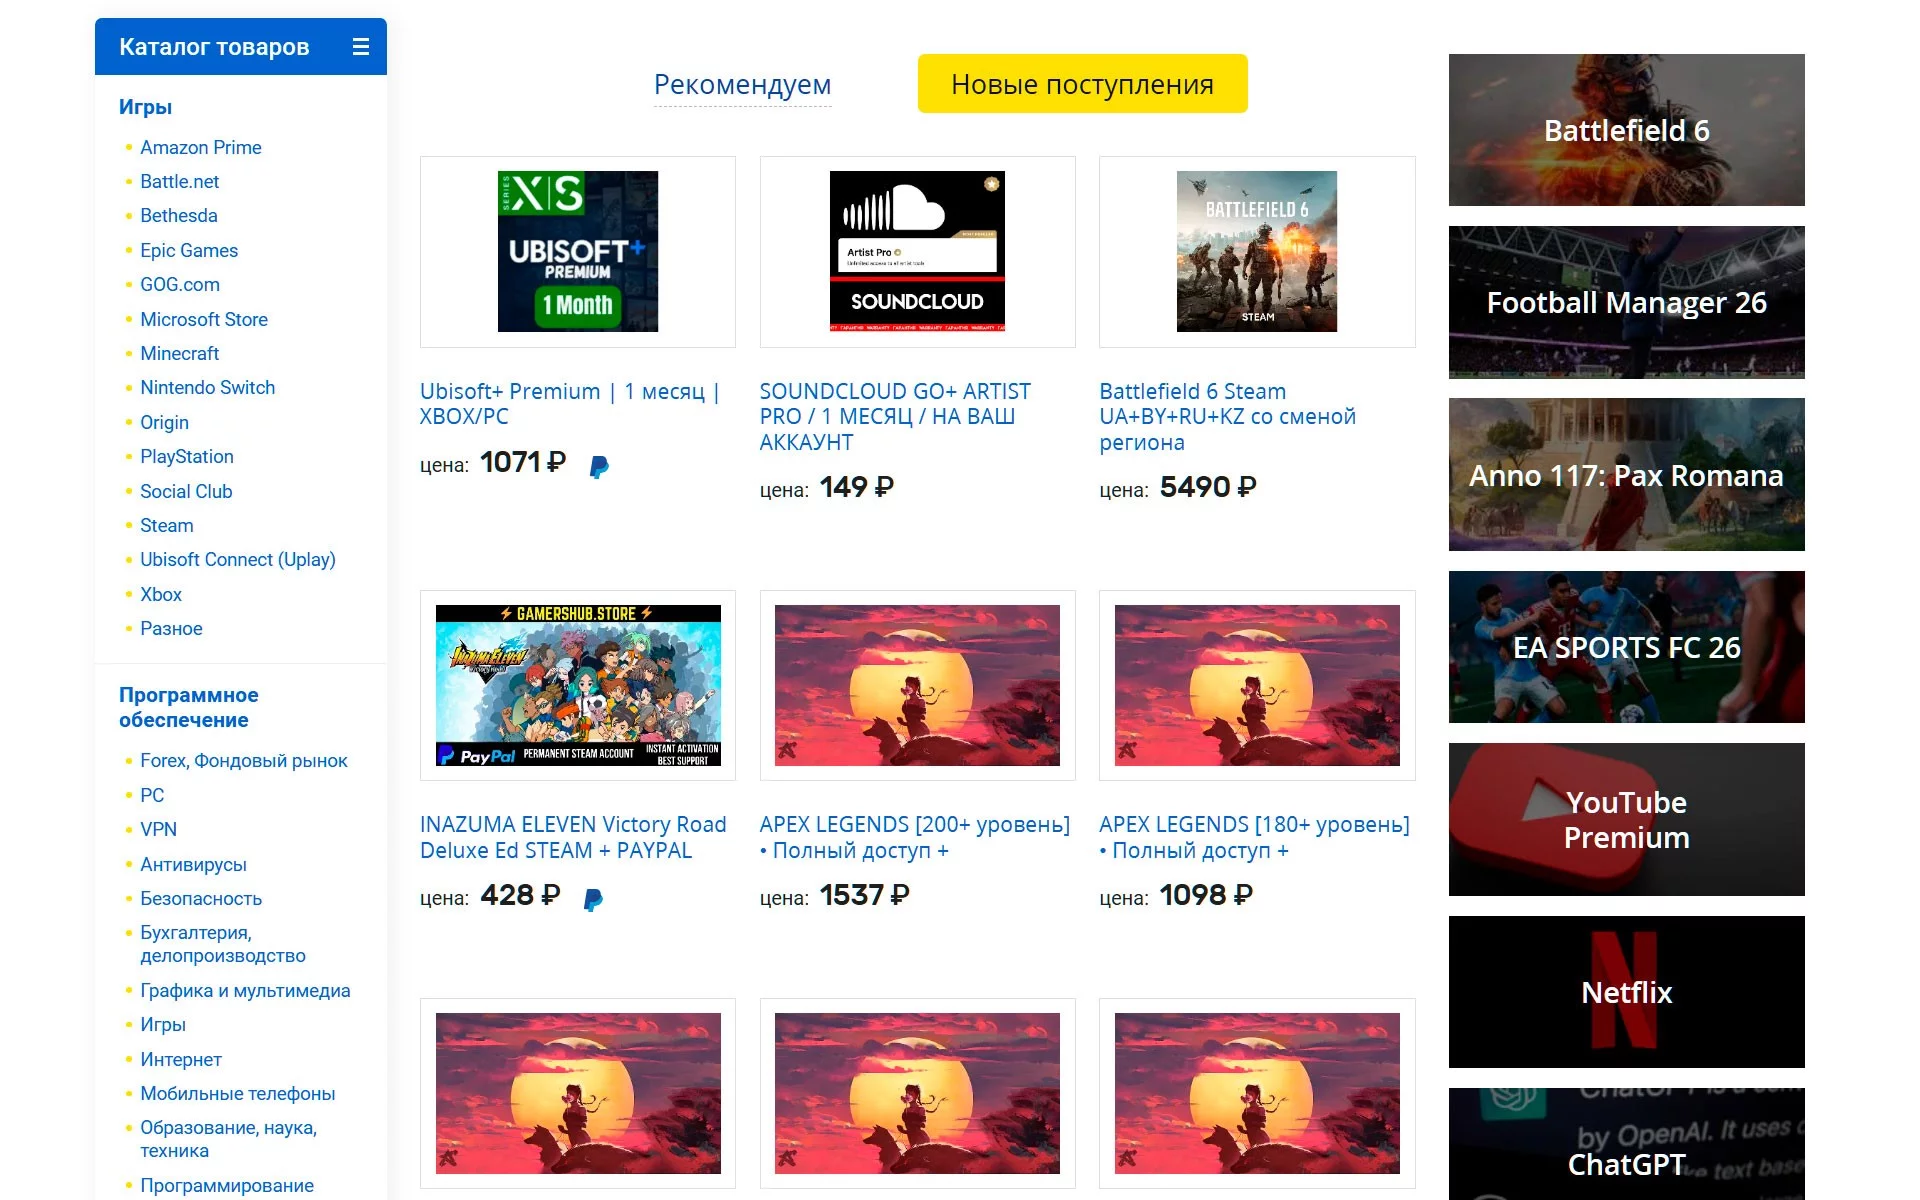Open YouTube Premium banner
1920x1200 pixels.
click(1626, 819)
